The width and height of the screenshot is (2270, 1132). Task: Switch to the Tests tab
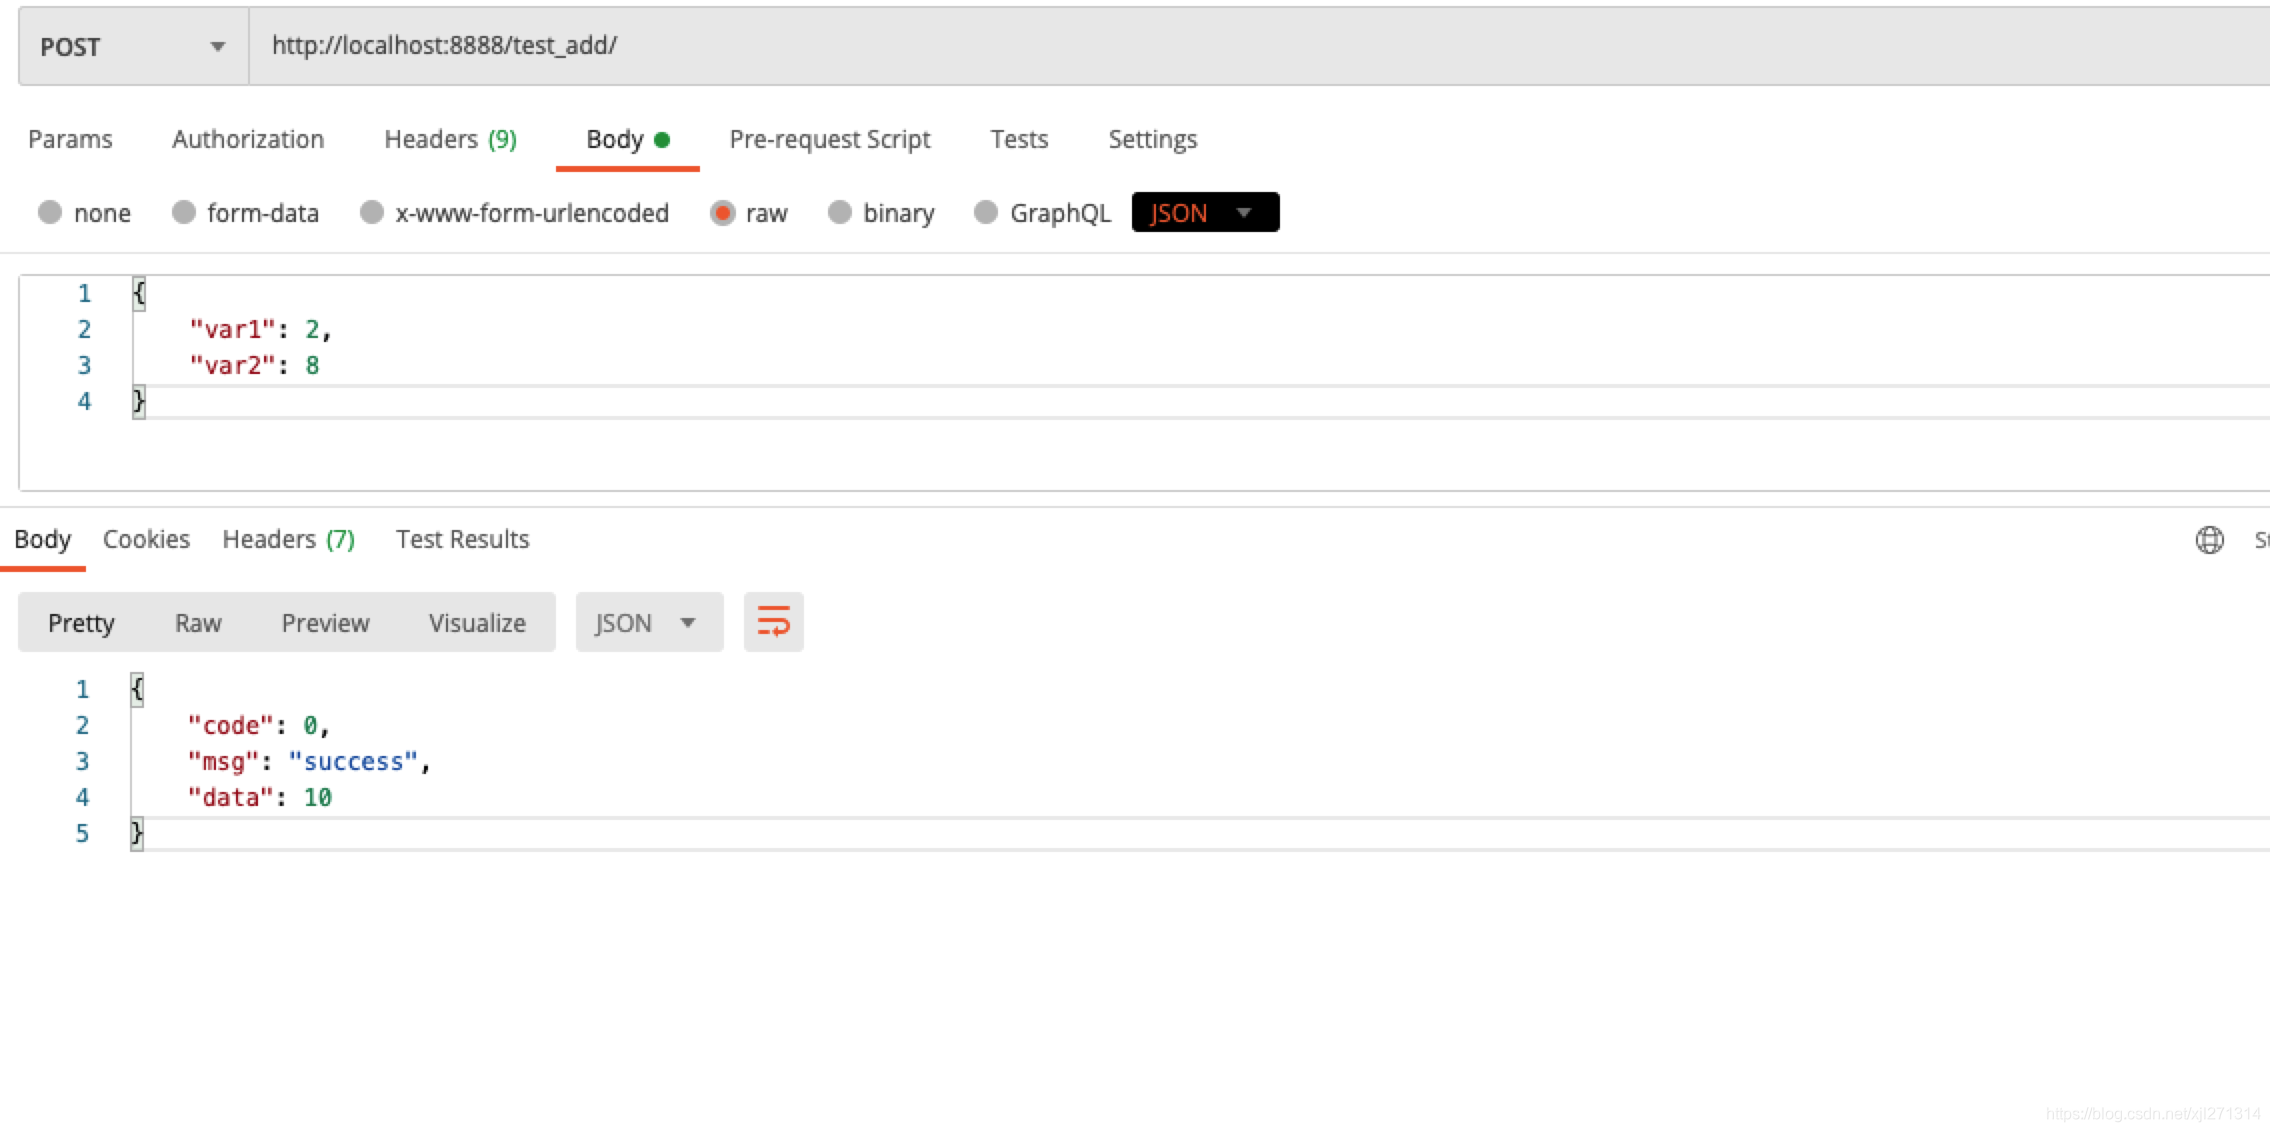(1019, 139)
